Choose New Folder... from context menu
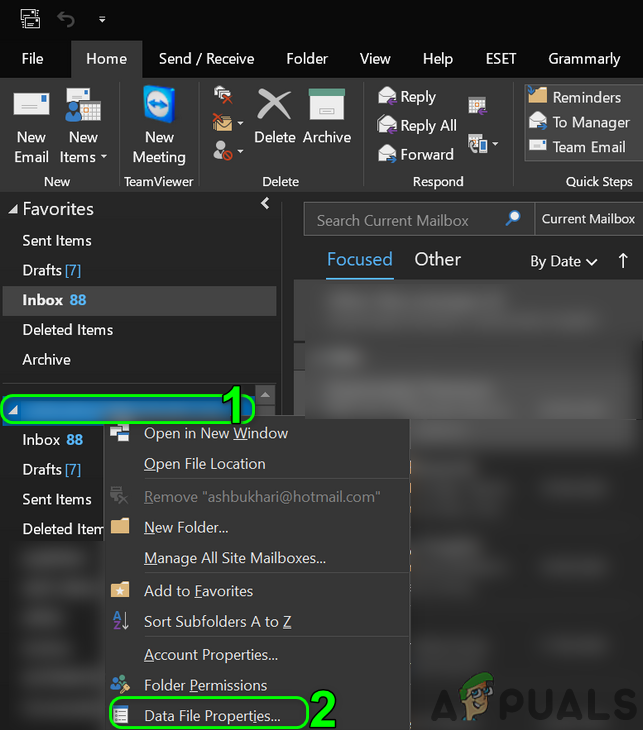Viewport: 643px width, 730px height. tap(258, 527)
